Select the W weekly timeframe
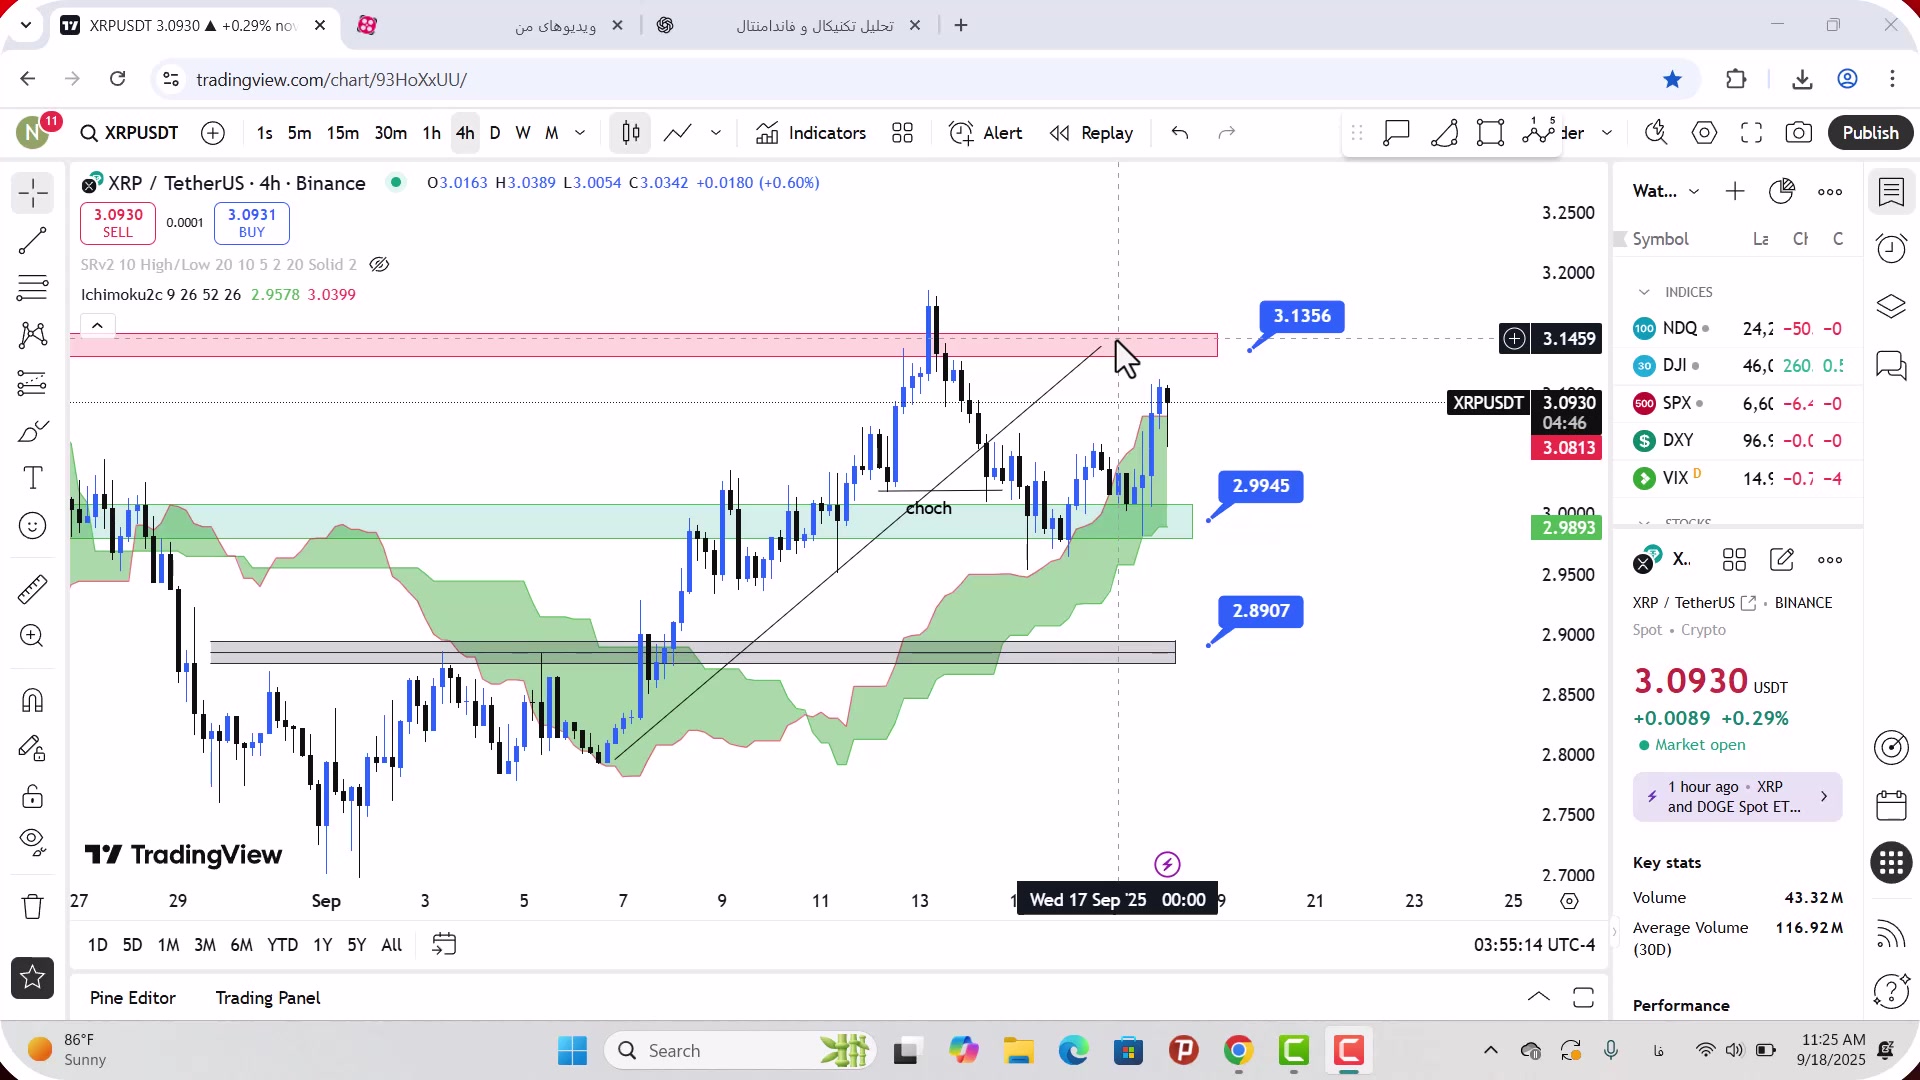Image resolution: width=1920 pixels, height=1080 pixels. 523,133
